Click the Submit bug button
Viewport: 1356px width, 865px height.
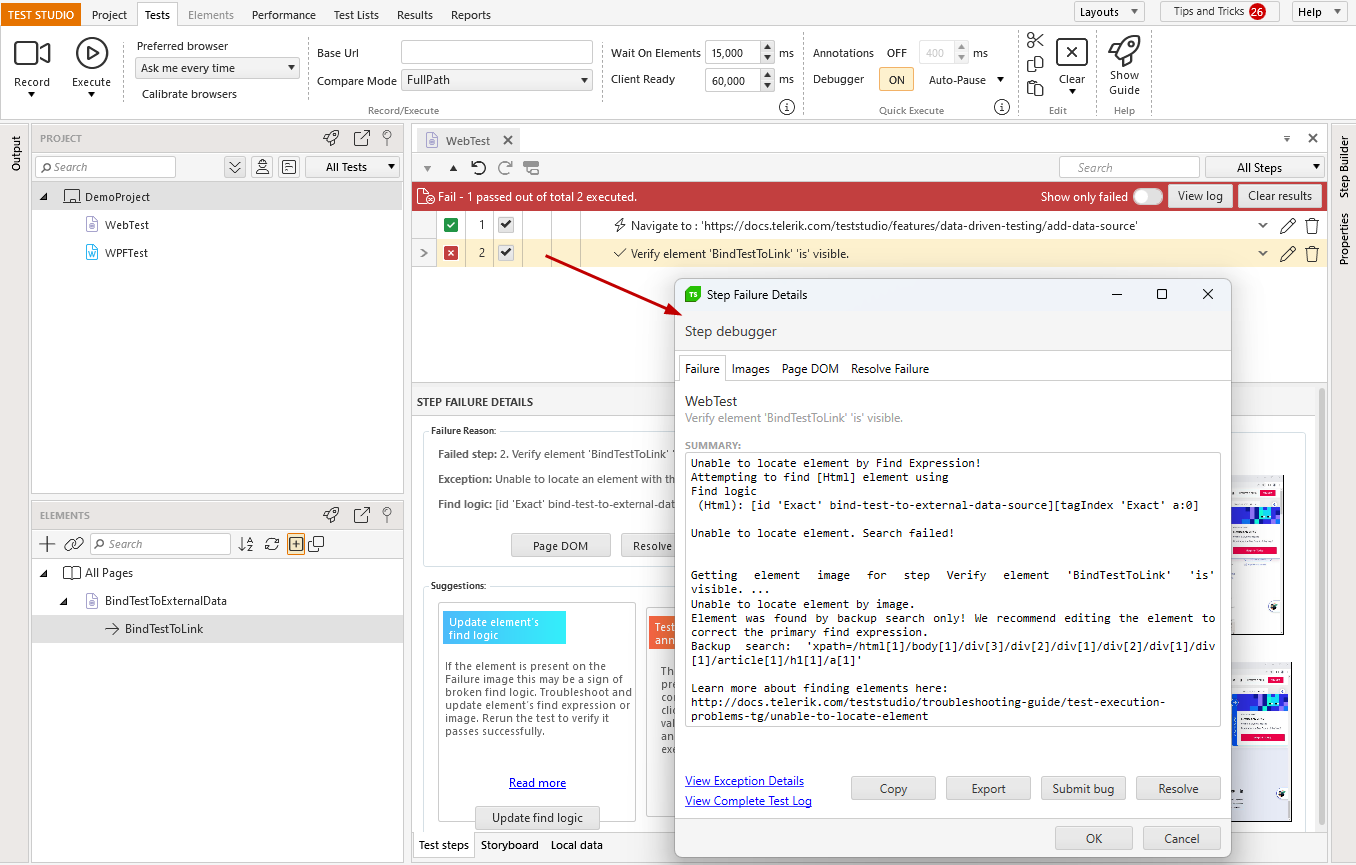point(1083,788)
